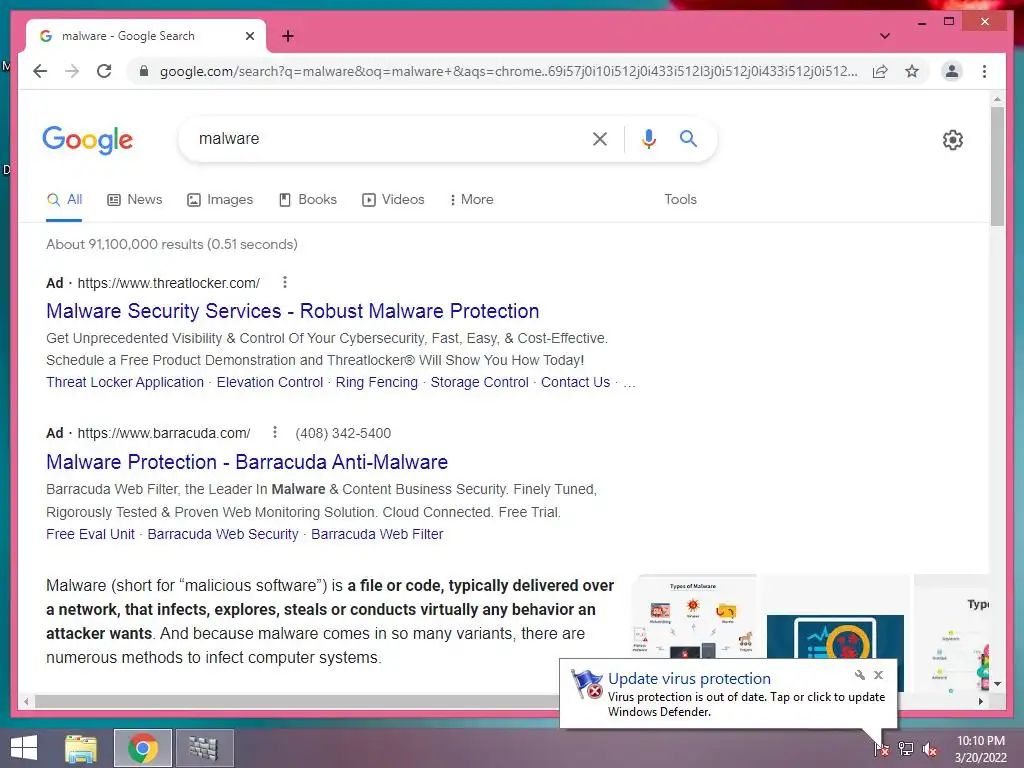The image size is (1024, 768).
Task: Open the Free Eval Unit sitelink
Action: coord(90,534)
